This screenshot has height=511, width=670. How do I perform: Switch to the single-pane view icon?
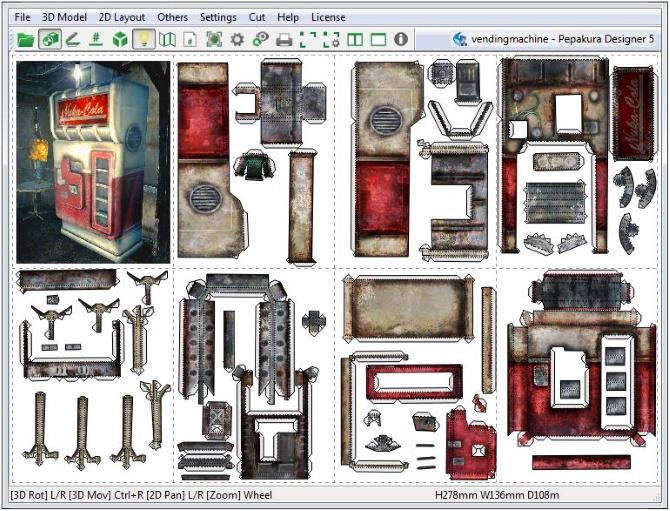[378, 40]
